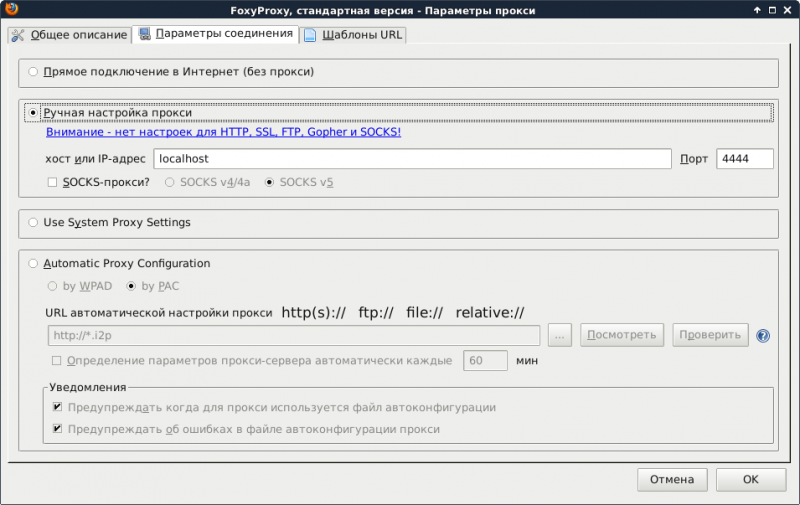800x505 pixels.
Task: Click the browse button with ellipsis
Action: (x=560, y=335)
